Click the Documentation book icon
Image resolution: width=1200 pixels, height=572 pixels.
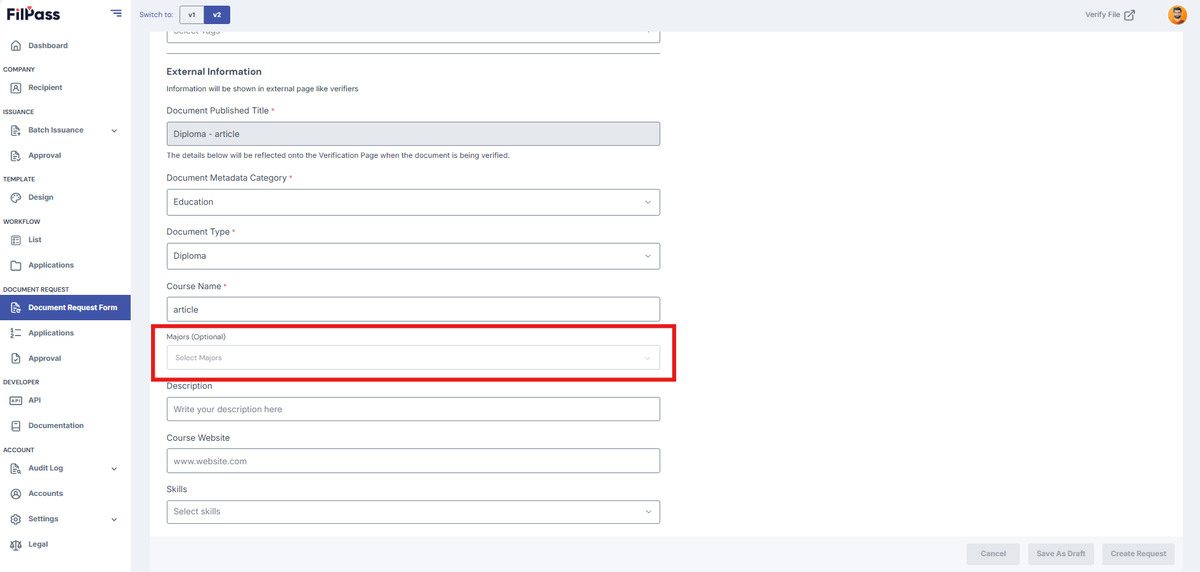(16, 426)
